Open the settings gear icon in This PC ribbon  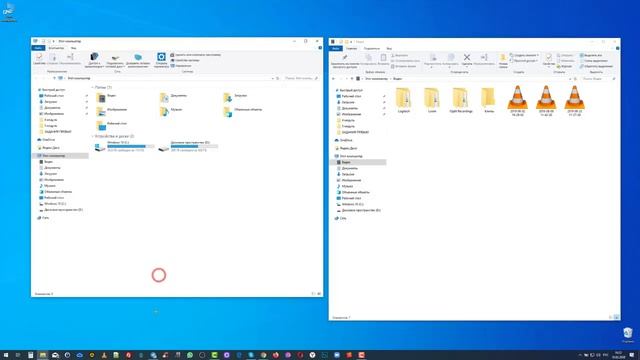[161, 57]
